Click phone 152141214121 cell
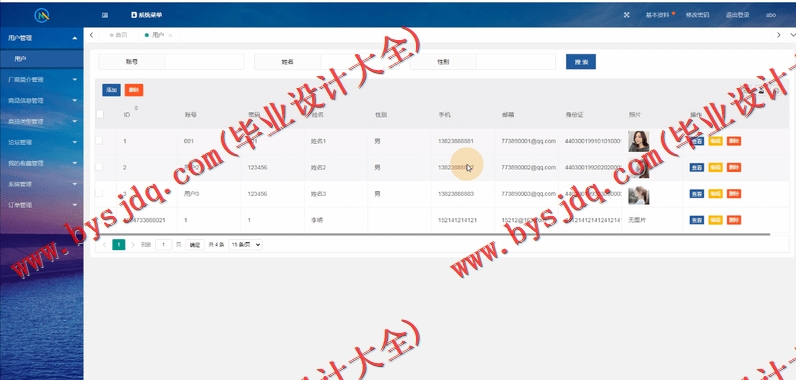The image size is (796, 380). pos(457,220)
